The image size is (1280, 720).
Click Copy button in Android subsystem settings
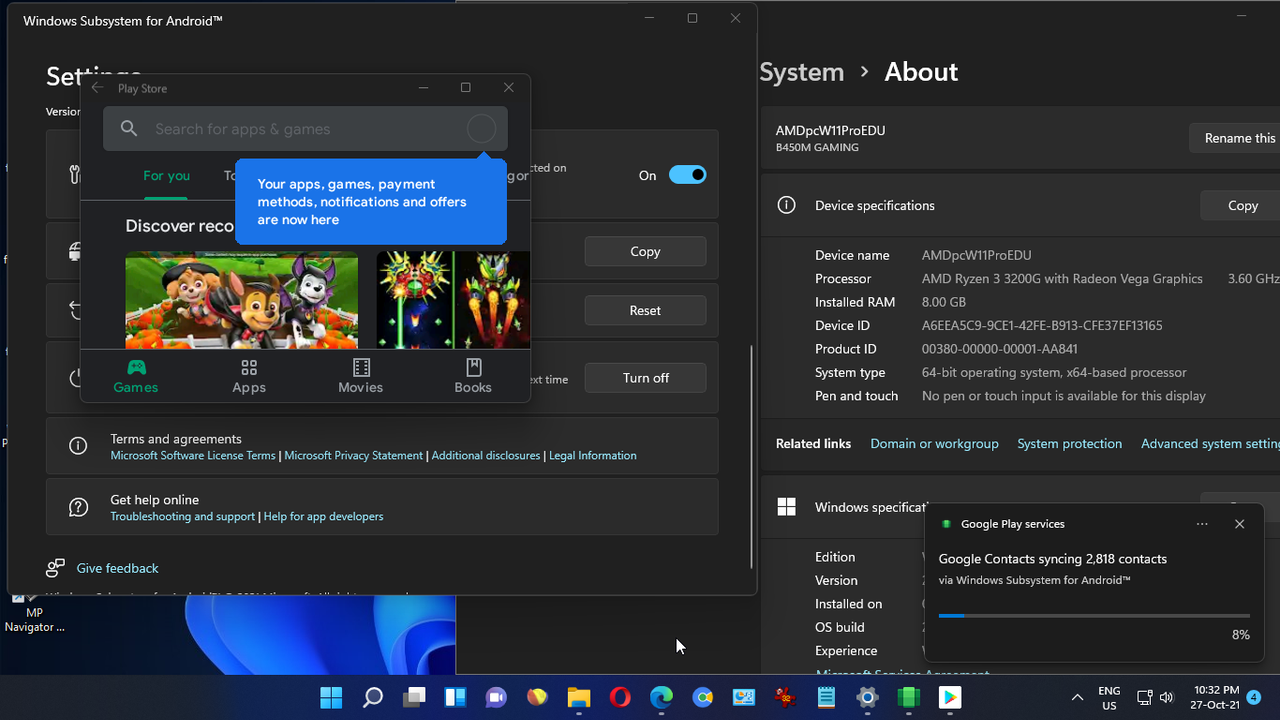[x=645, y=252]
